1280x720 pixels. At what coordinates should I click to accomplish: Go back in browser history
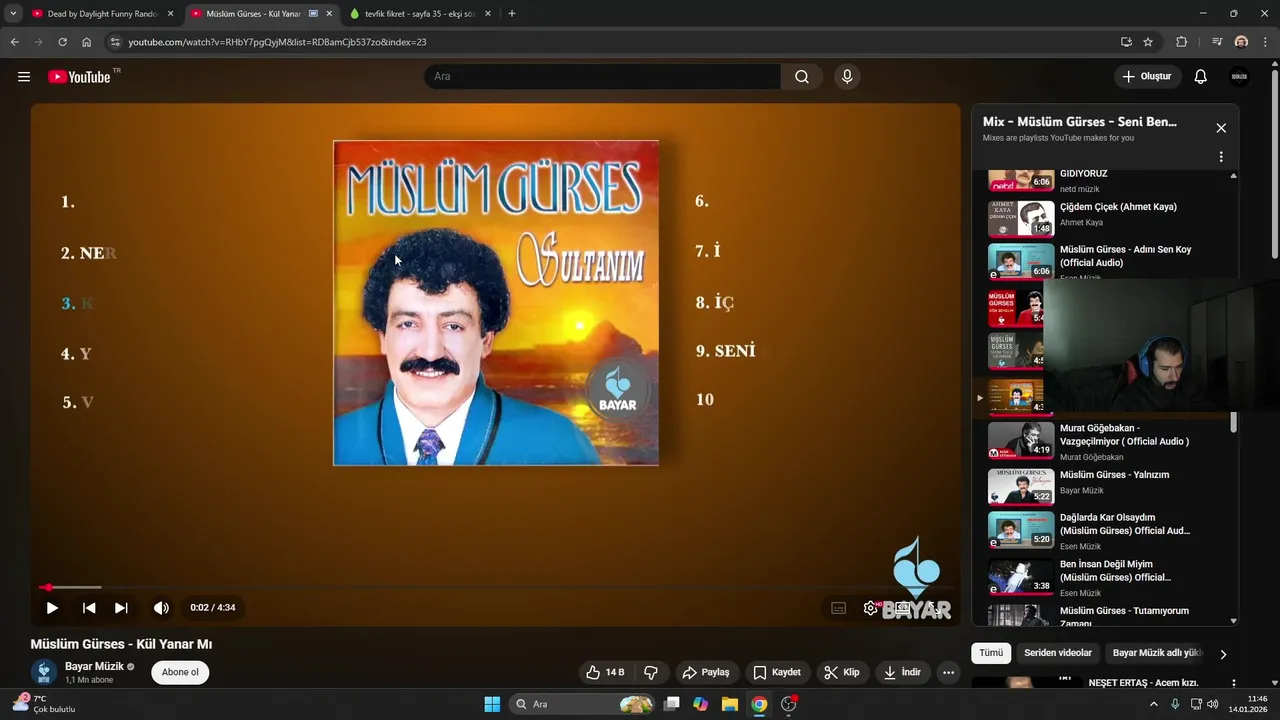[15, 42]
